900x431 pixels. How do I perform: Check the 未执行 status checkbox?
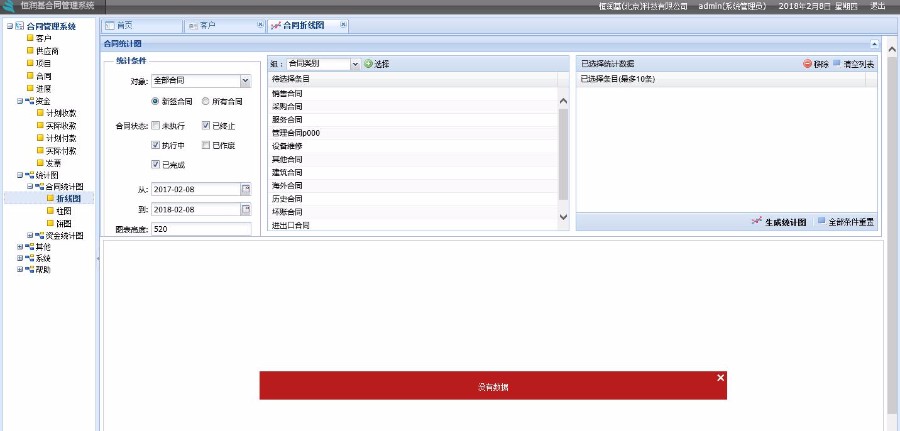click(155, 126)
